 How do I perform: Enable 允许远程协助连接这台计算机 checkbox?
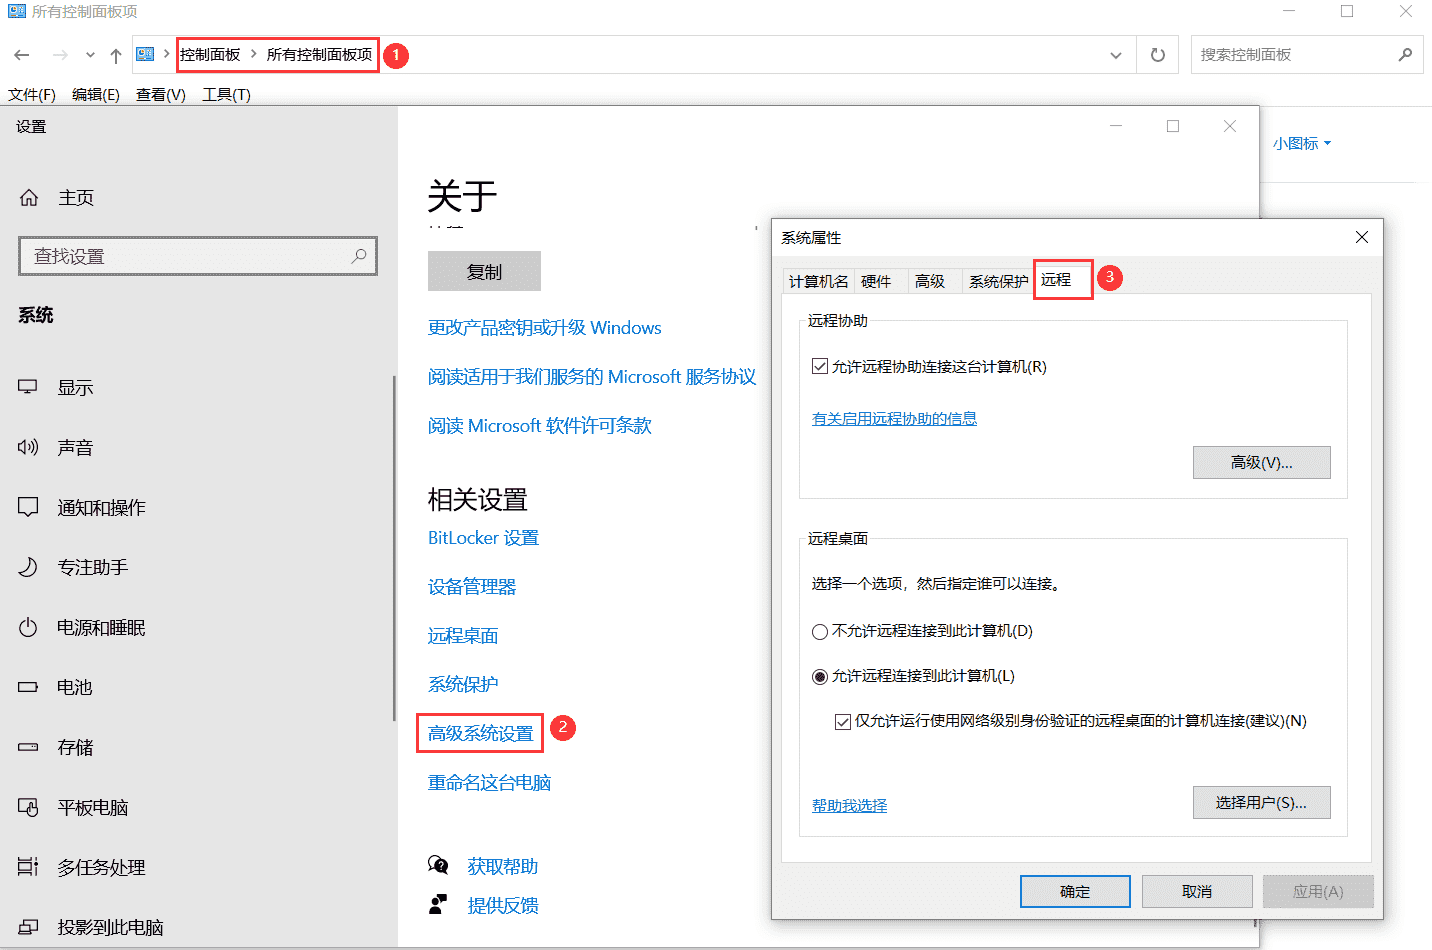coord(818,366)
